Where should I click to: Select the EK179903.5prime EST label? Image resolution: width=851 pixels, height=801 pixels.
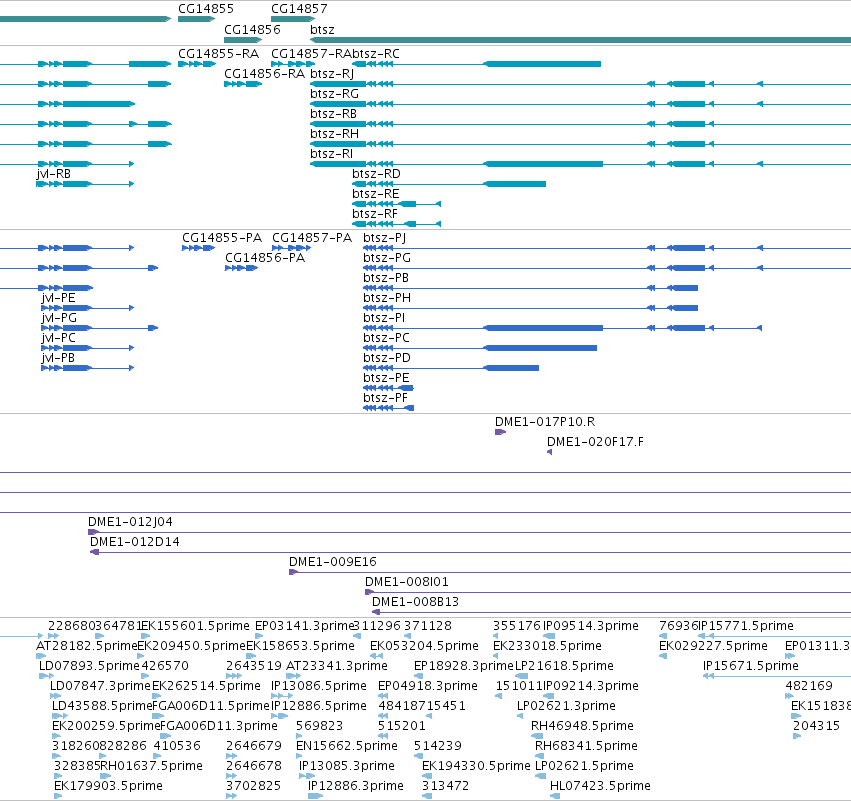(109, 786)
